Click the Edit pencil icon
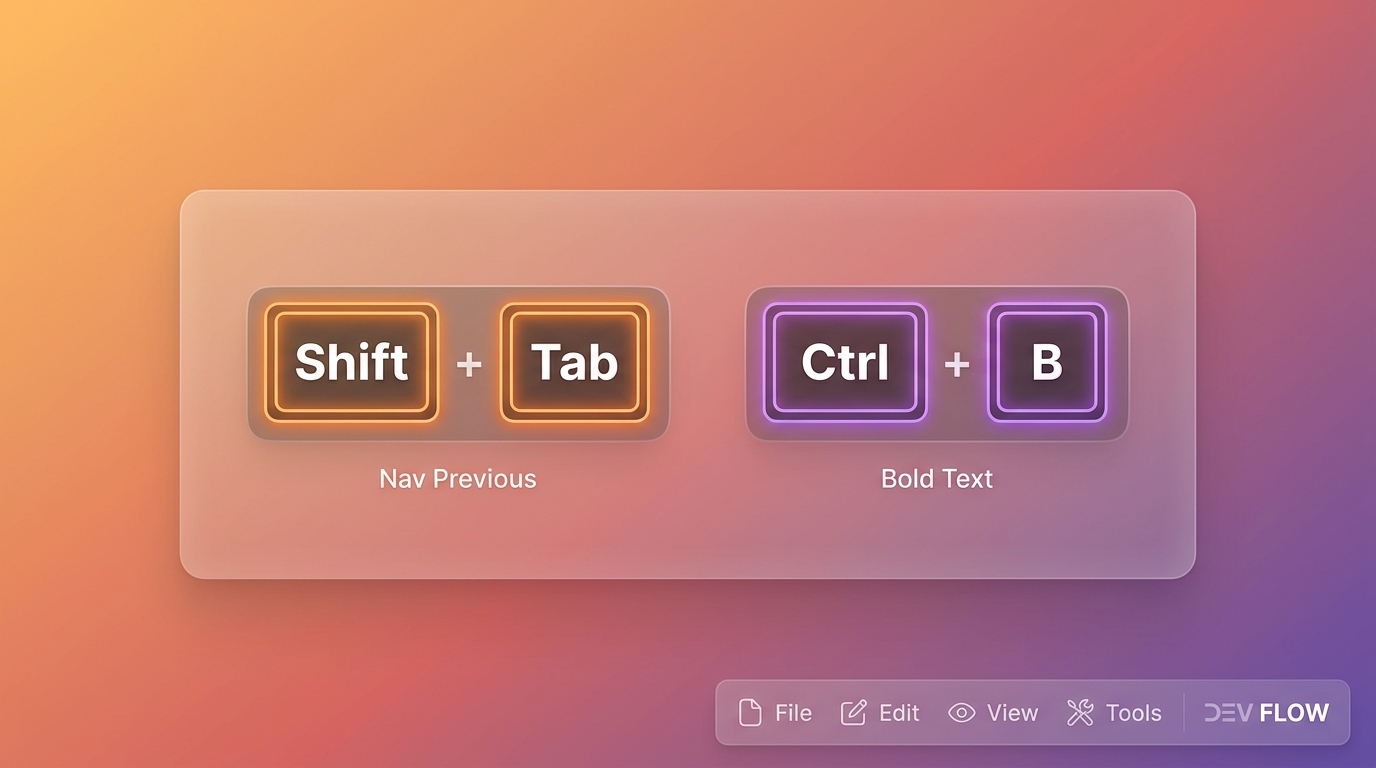 click(x=853, y=712)
